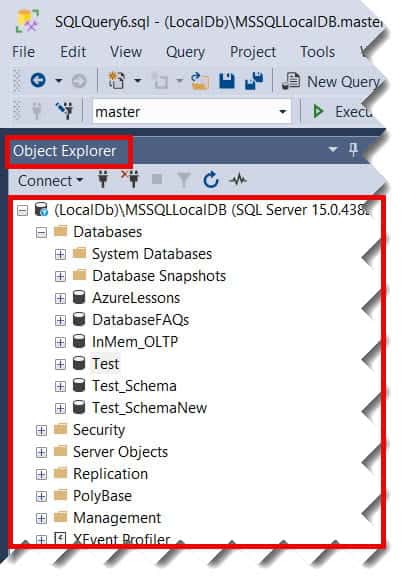401x580 pixels.
Task: Click the PolyBase folder icon
Action: [61, 495]
